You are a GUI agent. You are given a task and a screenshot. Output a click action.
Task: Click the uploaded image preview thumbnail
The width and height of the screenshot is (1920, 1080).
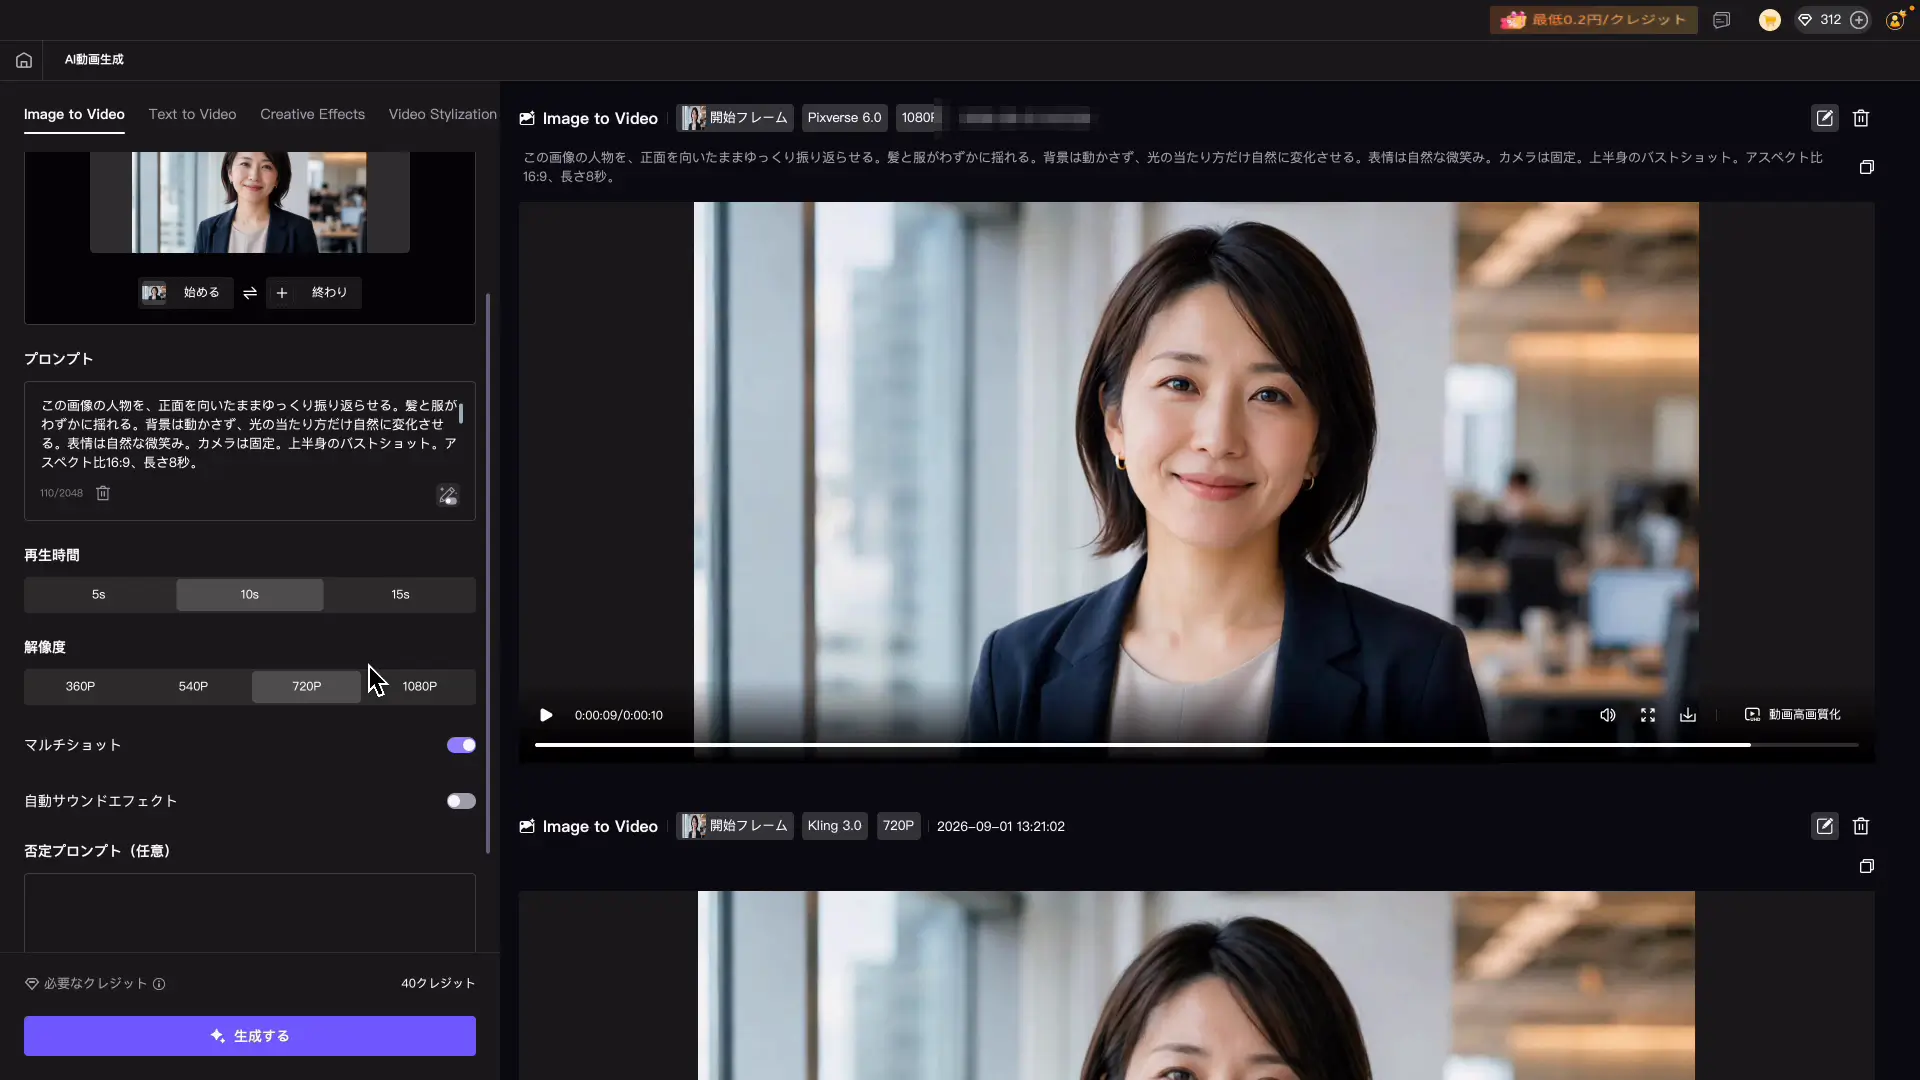(x=250, y=202)
